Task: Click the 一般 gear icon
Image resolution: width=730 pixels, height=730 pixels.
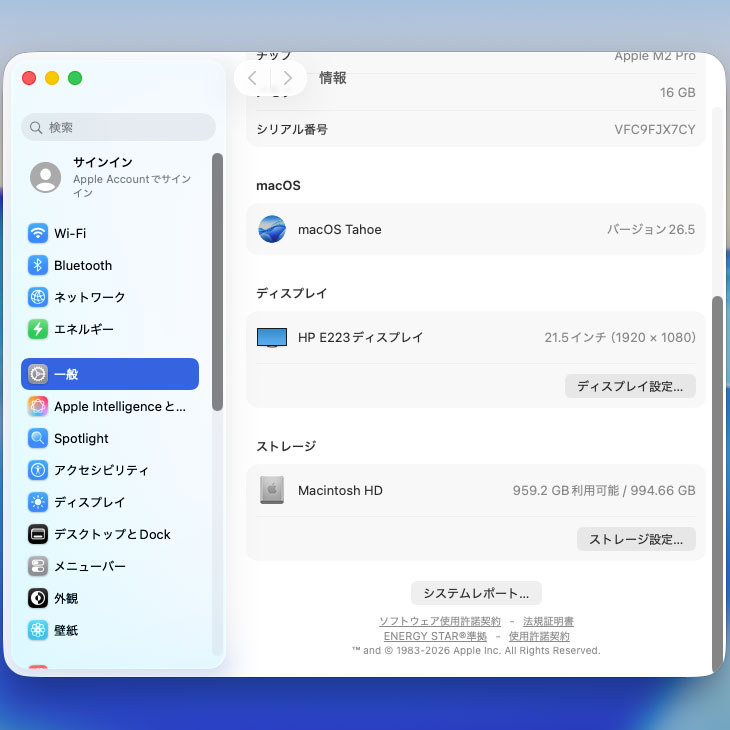Action: (38, 374)
